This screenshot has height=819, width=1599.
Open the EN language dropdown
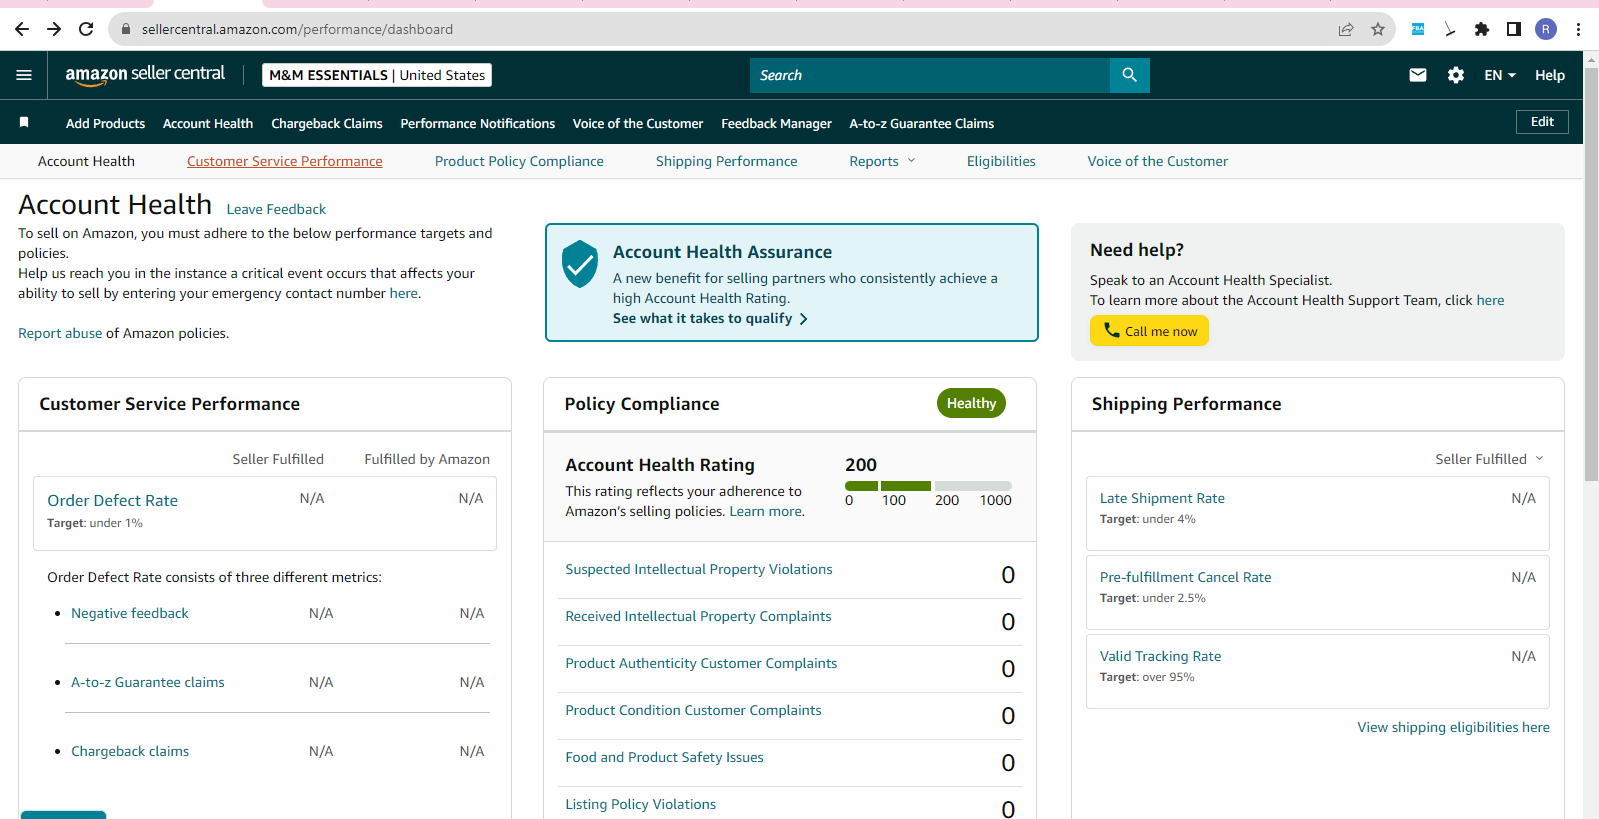coord(1500,75)
